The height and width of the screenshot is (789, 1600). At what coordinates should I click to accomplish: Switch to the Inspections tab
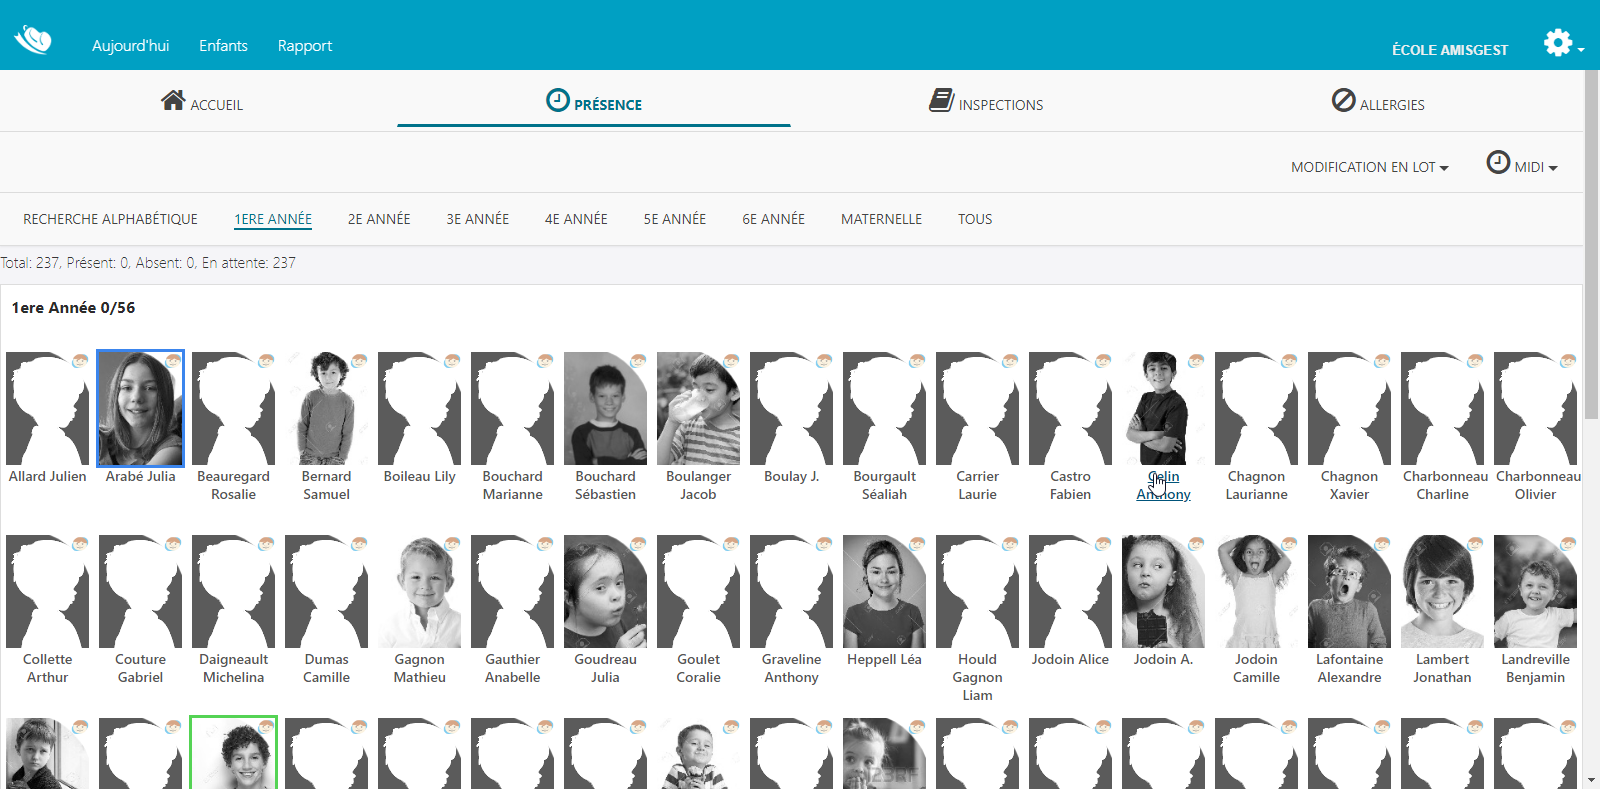[986, 101]
